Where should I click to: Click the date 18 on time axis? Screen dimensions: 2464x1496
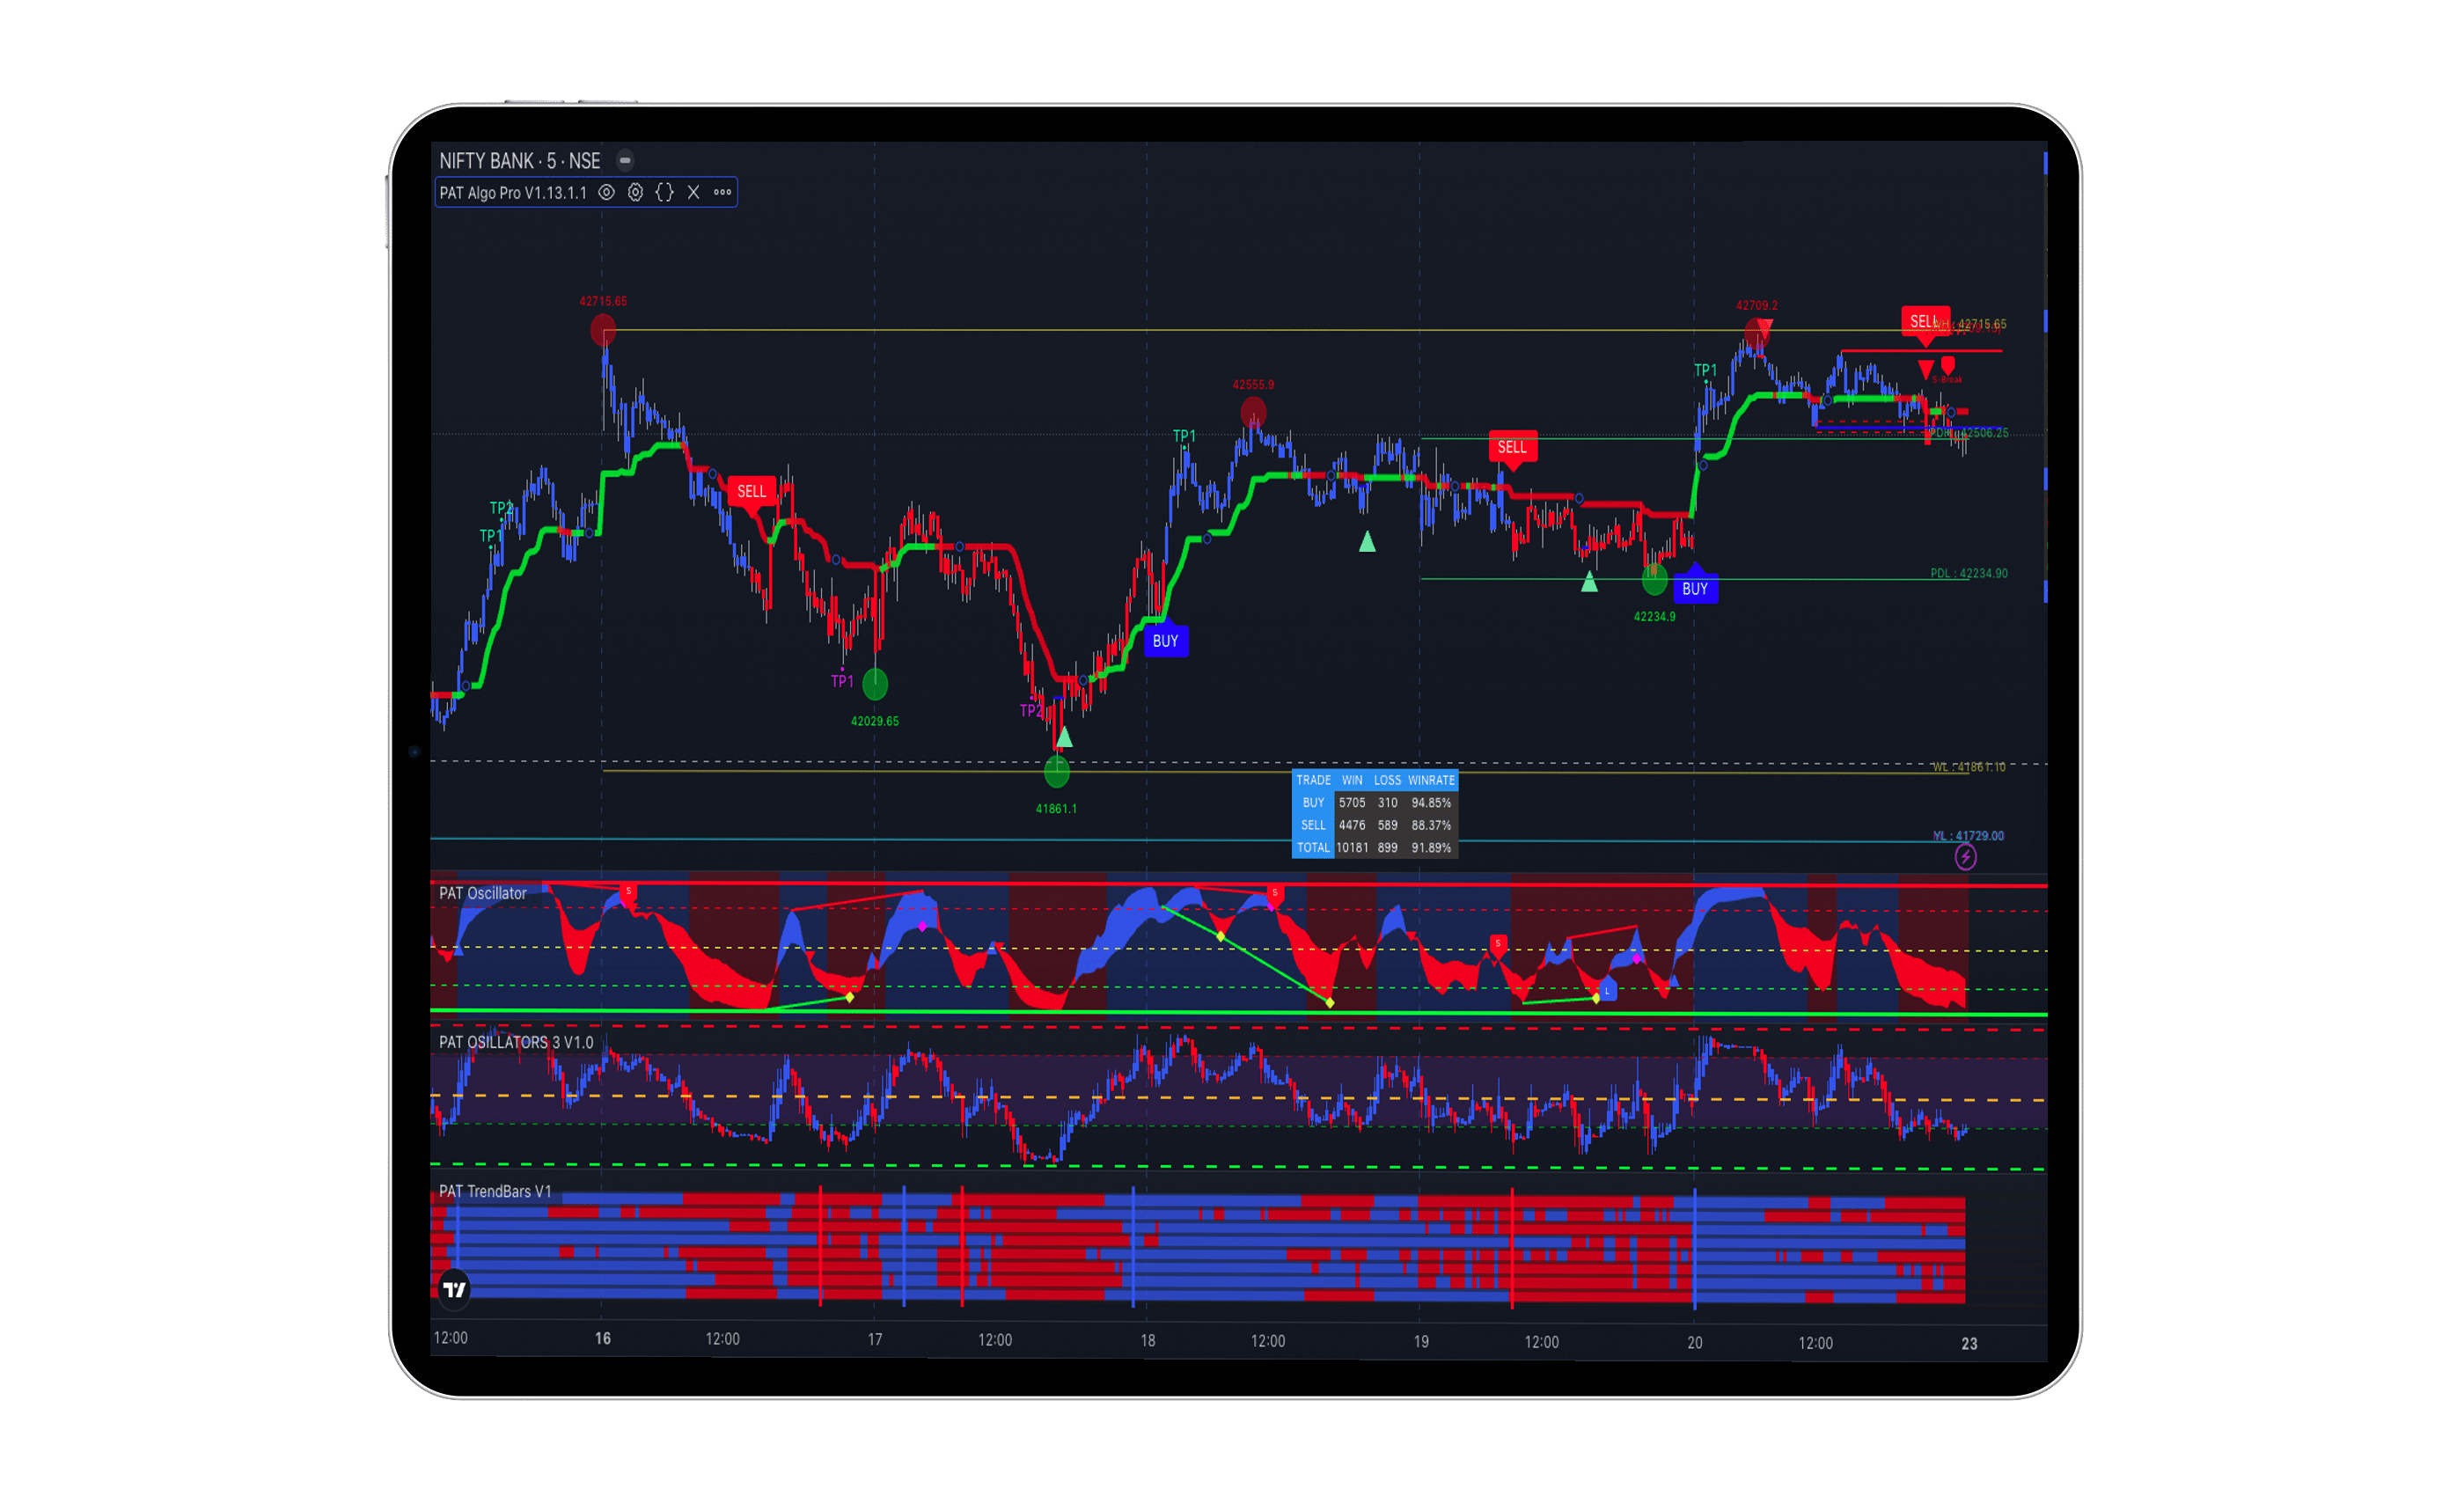[1148, 1341]
